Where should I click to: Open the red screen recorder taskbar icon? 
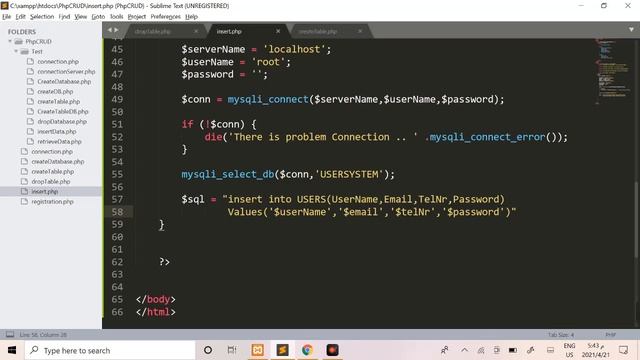(x=332, y=350)
